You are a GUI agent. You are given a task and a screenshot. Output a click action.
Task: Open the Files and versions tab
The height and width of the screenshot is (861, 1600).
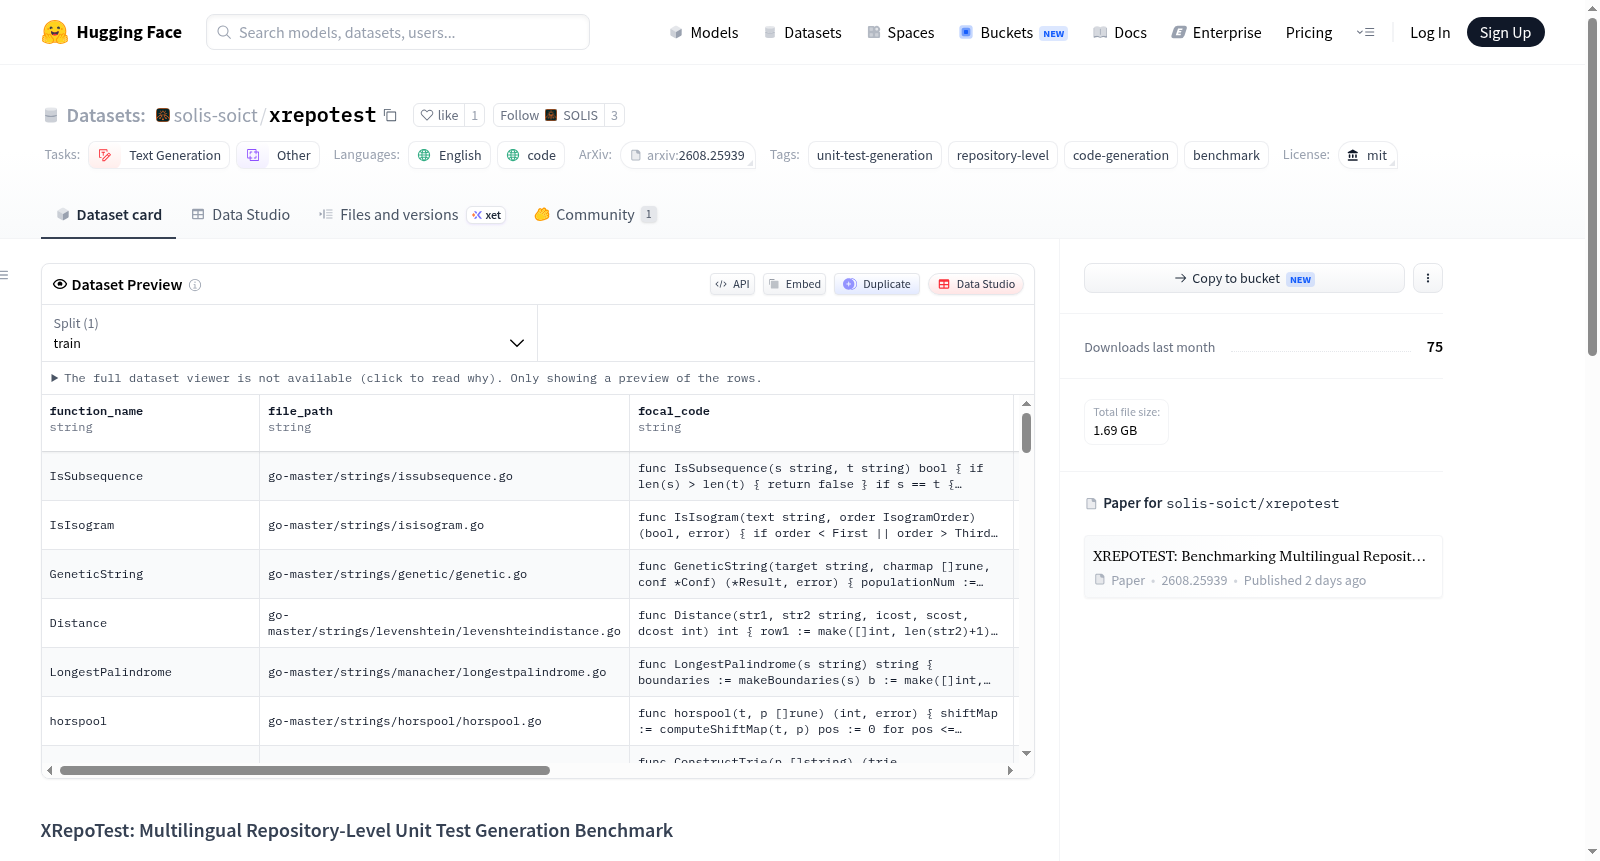point(412,214)
